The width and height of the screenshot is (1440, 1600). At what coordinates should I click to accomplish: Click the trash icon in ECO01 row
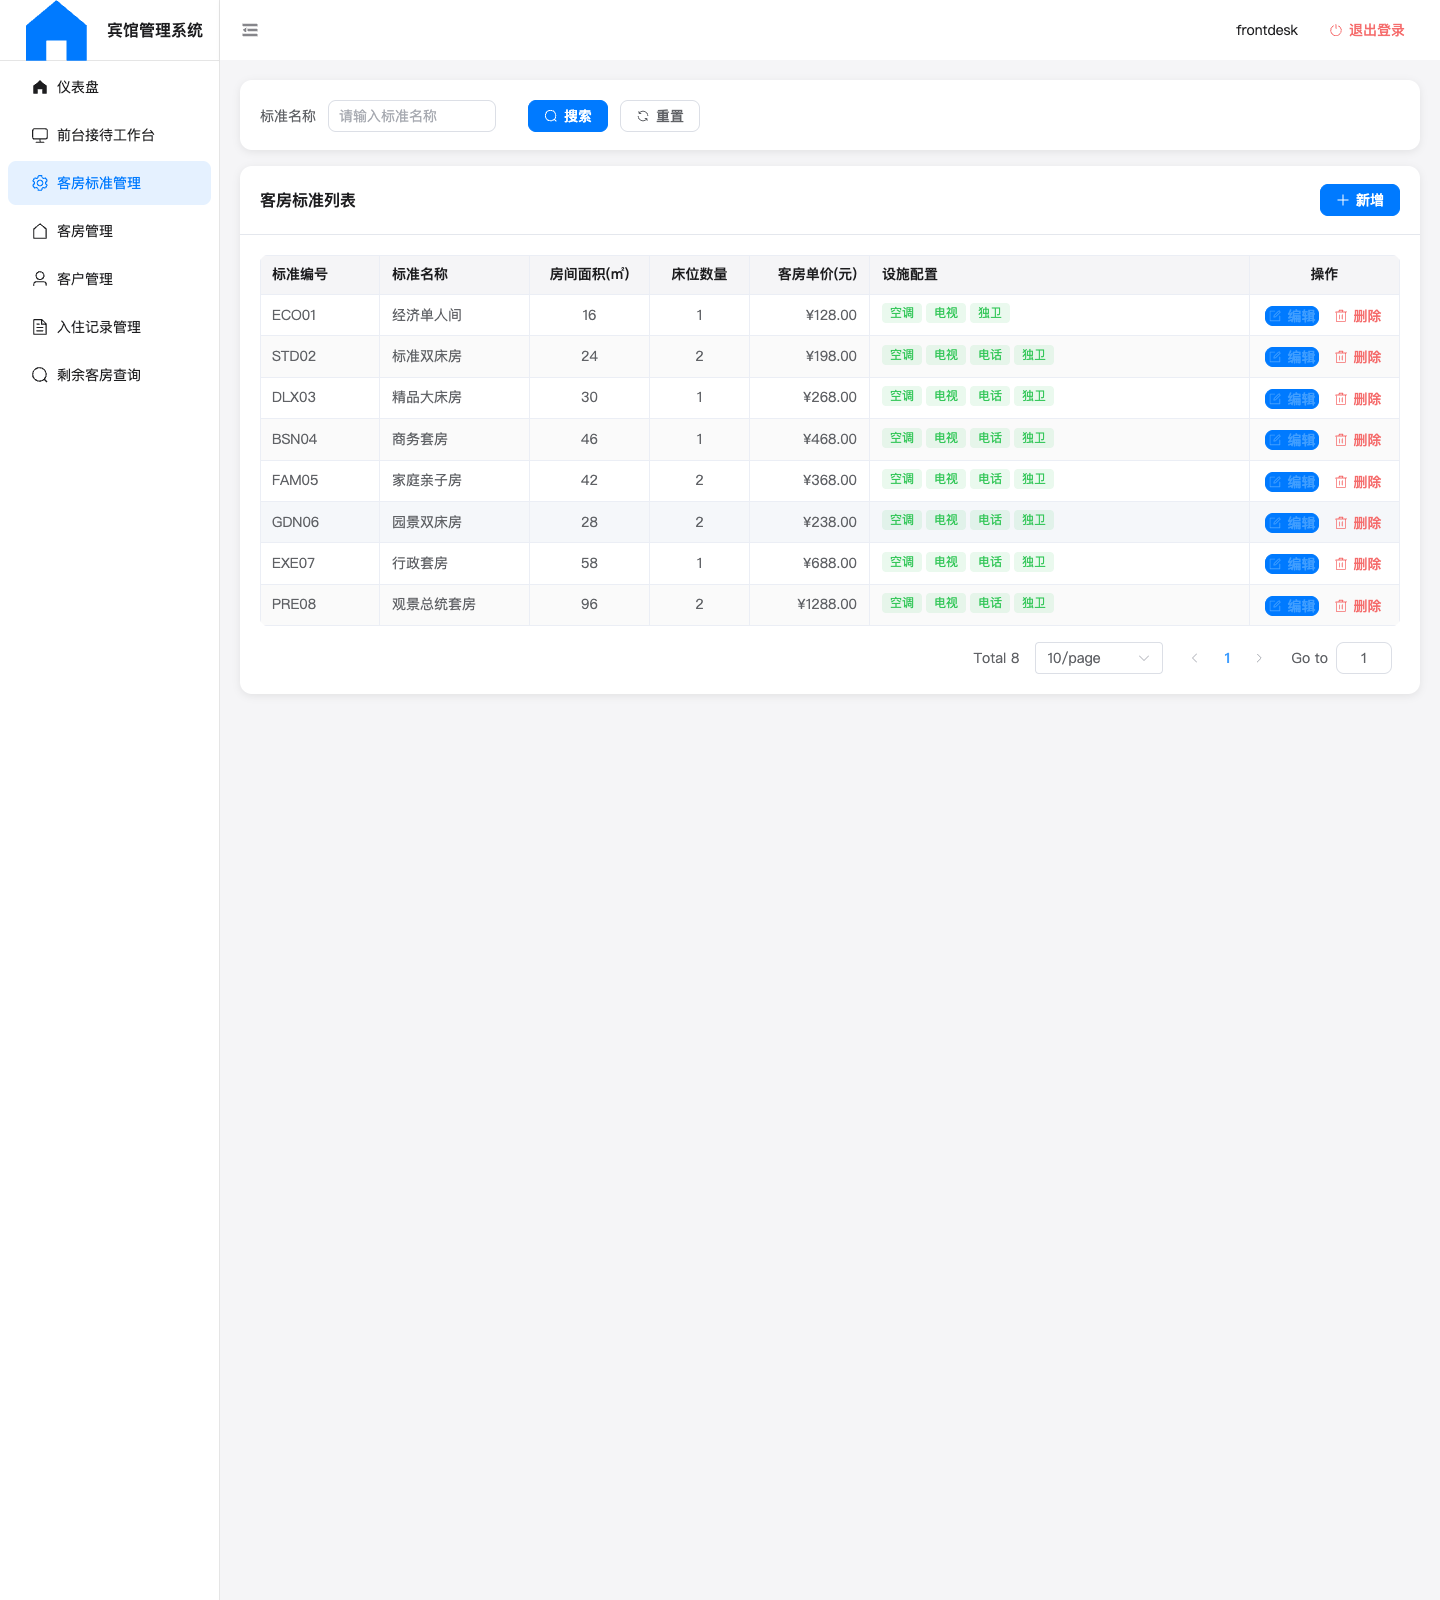pos(1341,316)
